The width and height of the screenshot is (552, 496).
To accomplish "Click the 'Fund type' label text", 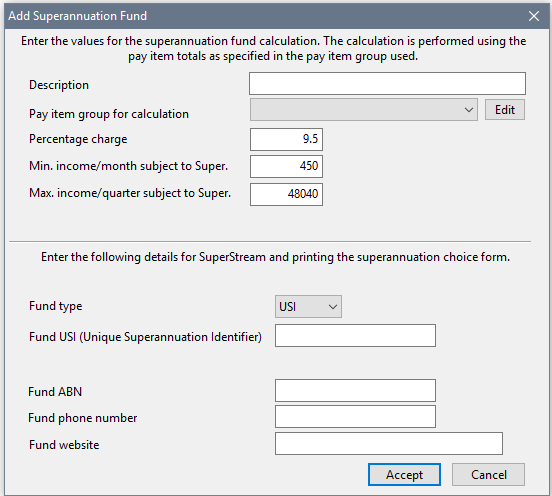I will click(56, 306).
